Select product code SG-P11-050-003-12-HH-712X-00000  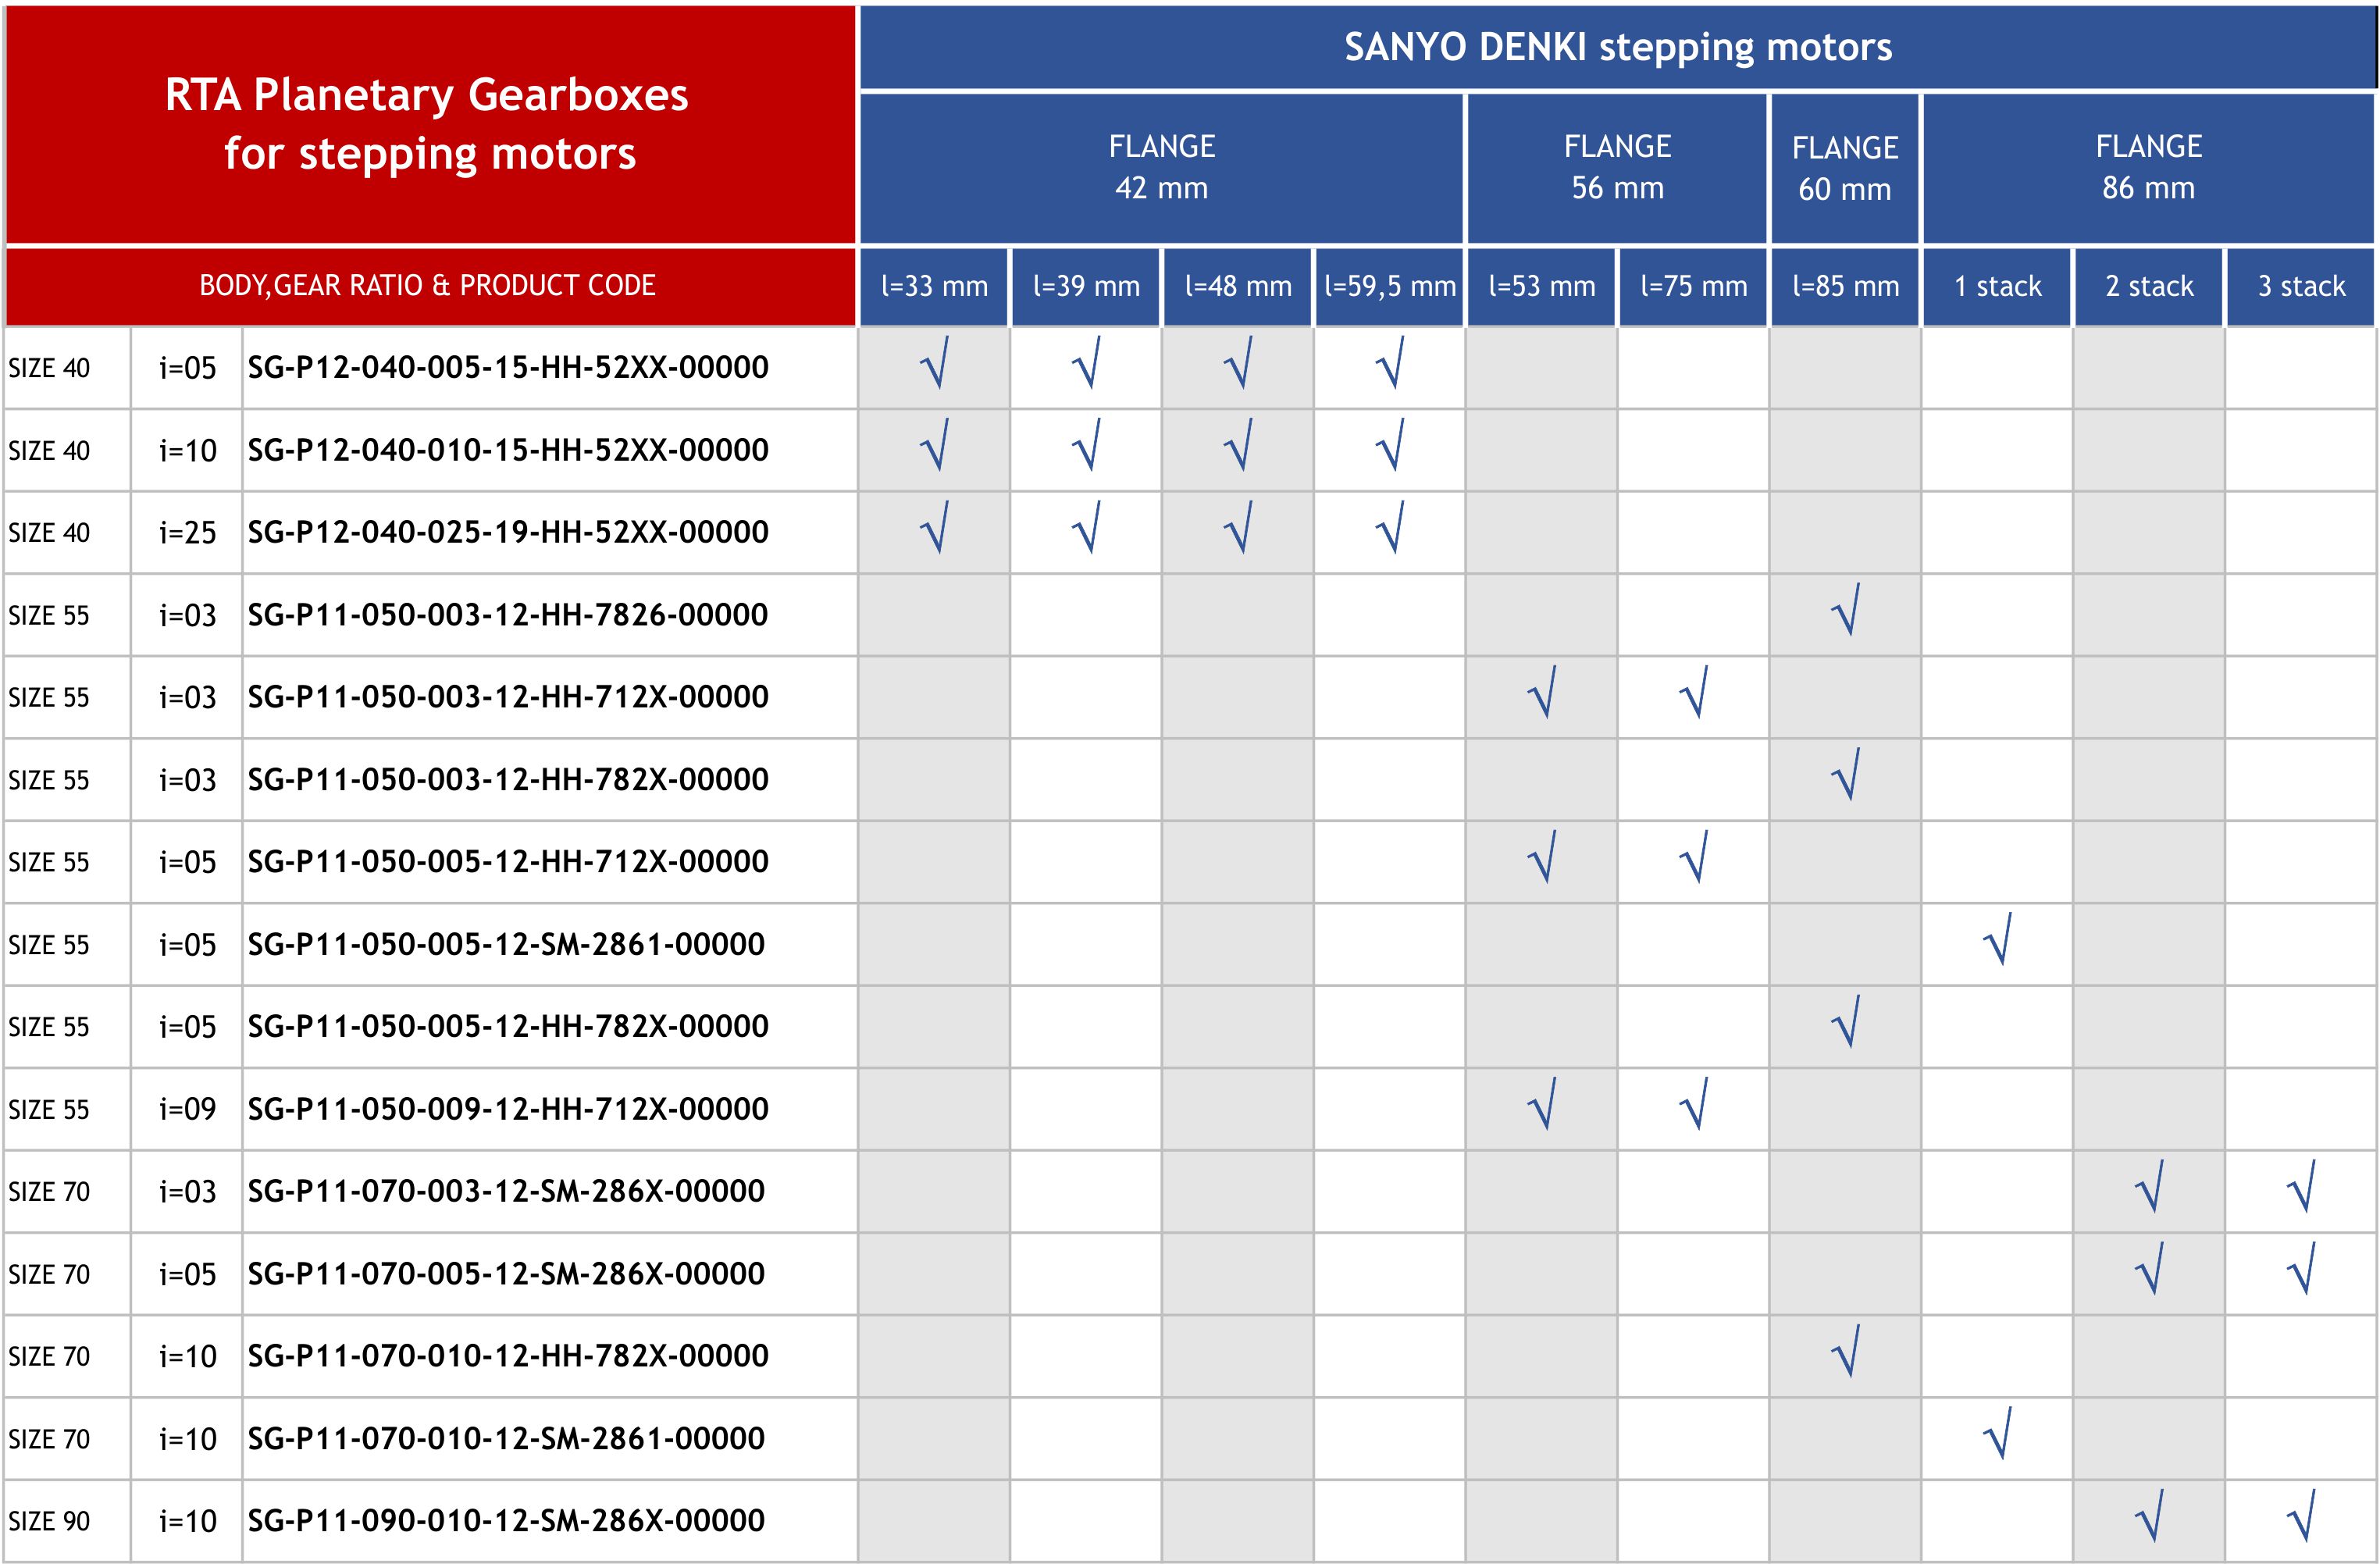(508, 697)
